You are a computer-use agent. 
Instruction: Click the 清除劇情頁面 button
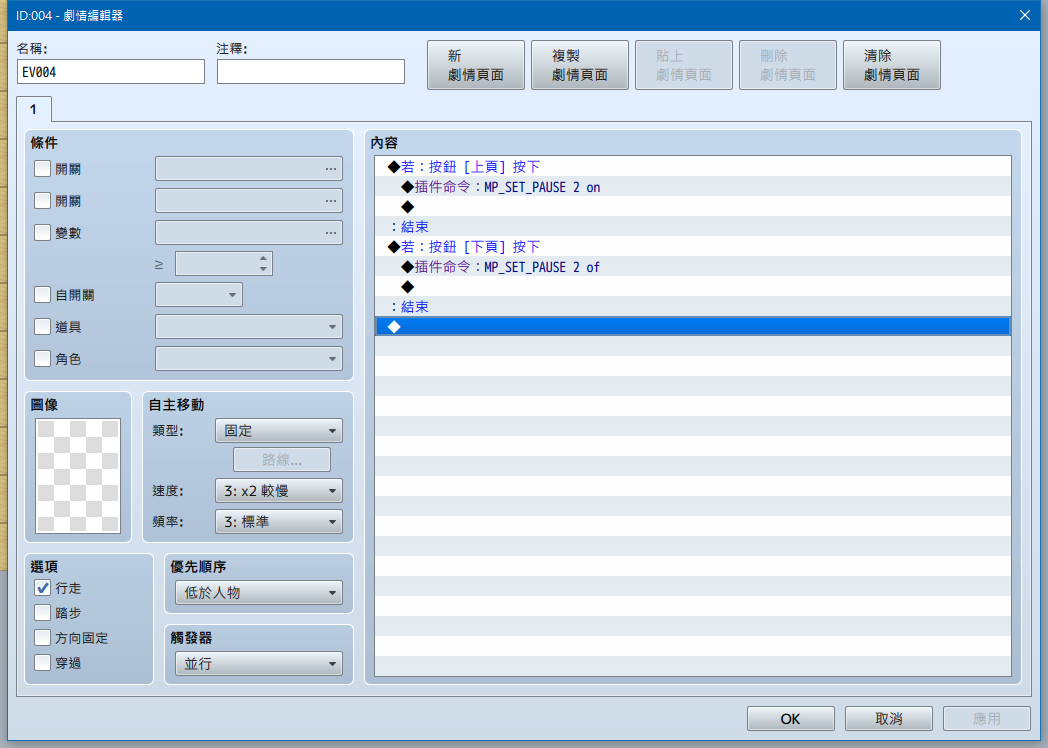[892, 65]
